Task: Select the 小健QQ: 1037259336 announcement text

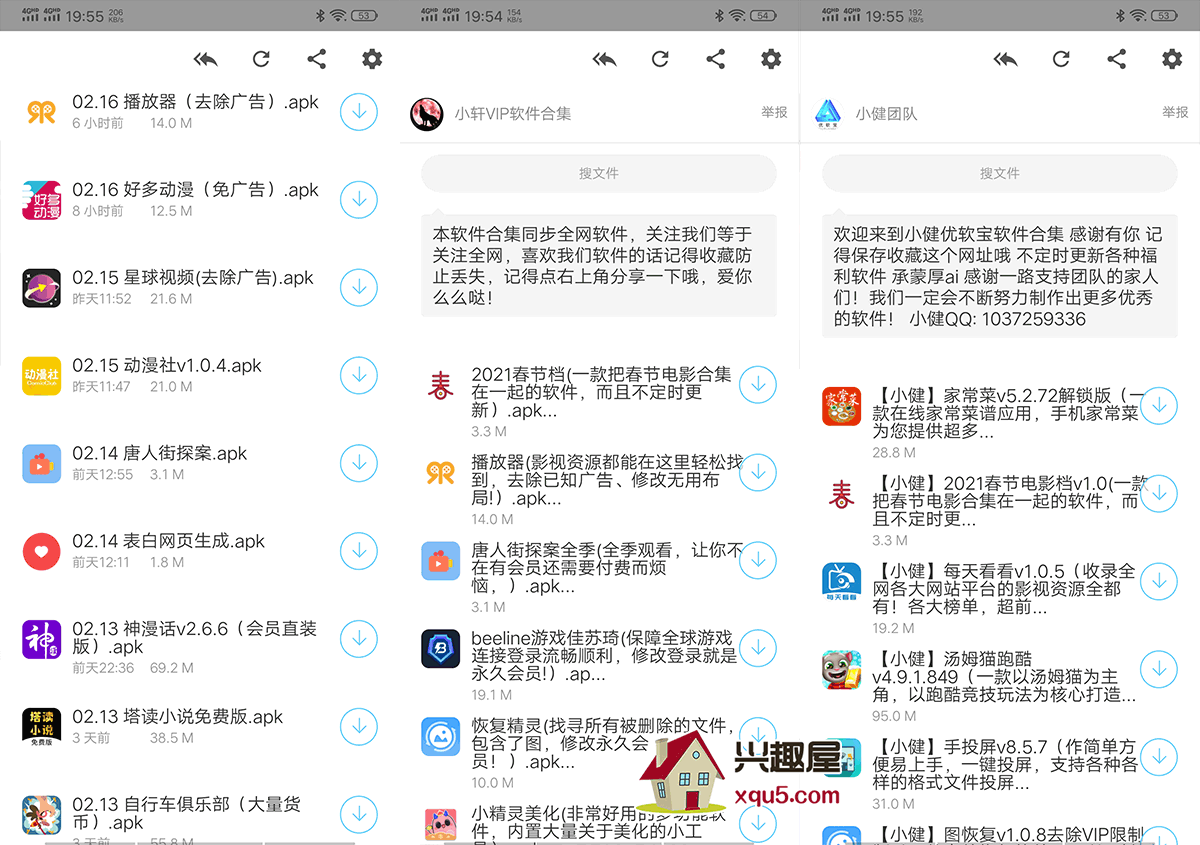Action: pos(998,319)
